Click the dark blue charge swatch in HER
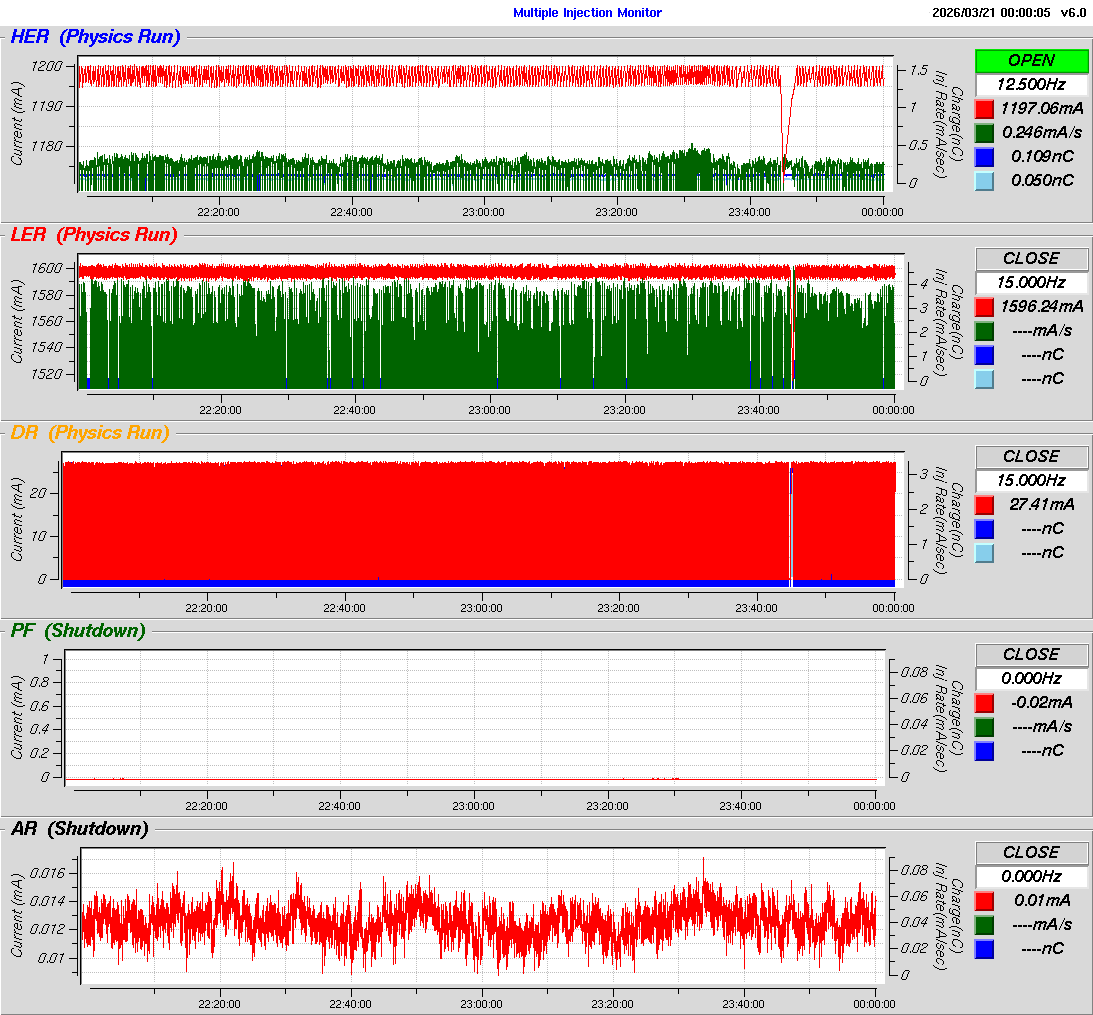1093x1015 pixels. (985, 156)
